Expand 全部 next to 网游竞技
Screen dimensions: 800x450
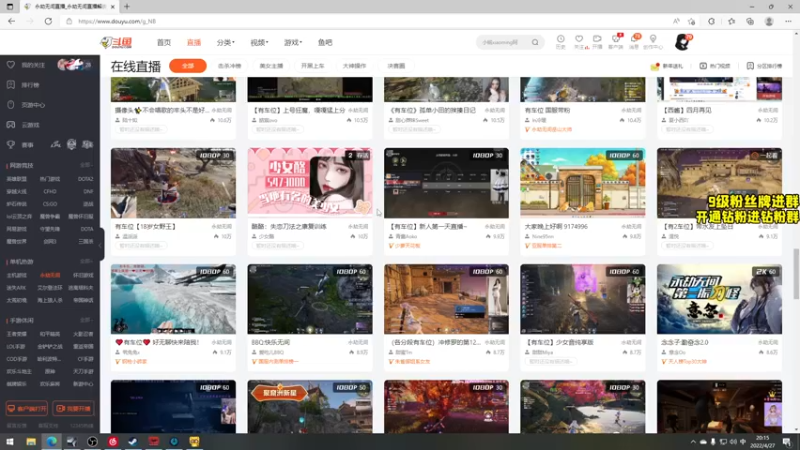click(86, 165)
